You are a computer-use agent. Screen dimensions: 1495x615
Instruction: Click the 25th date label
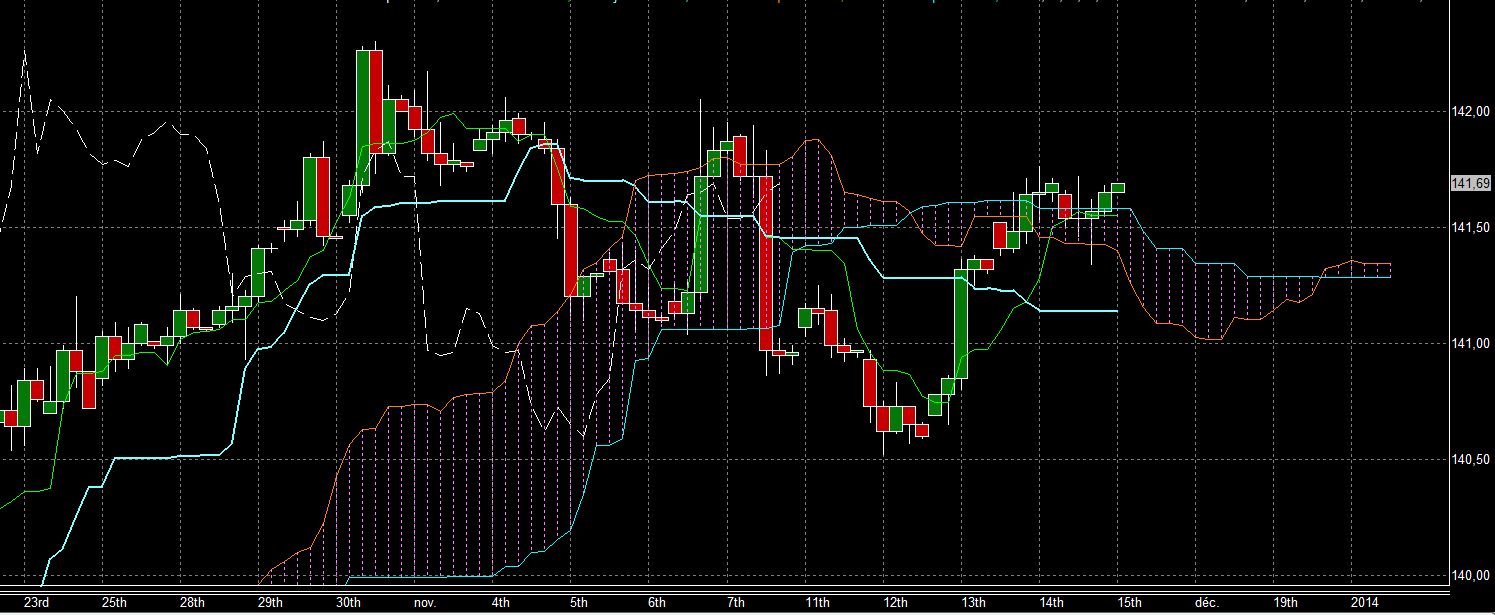(114, 602)
